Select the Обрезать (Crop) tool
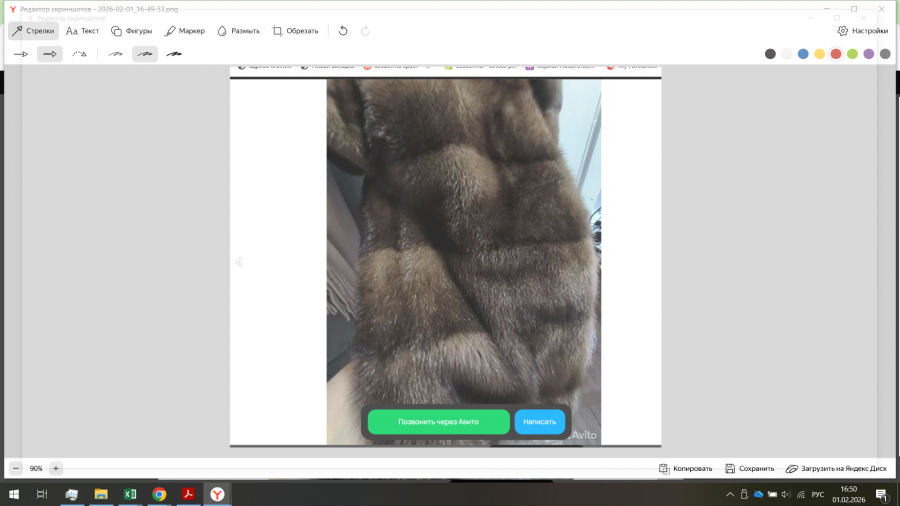Viewport: 900px width, 506px height. coord(295,31)
